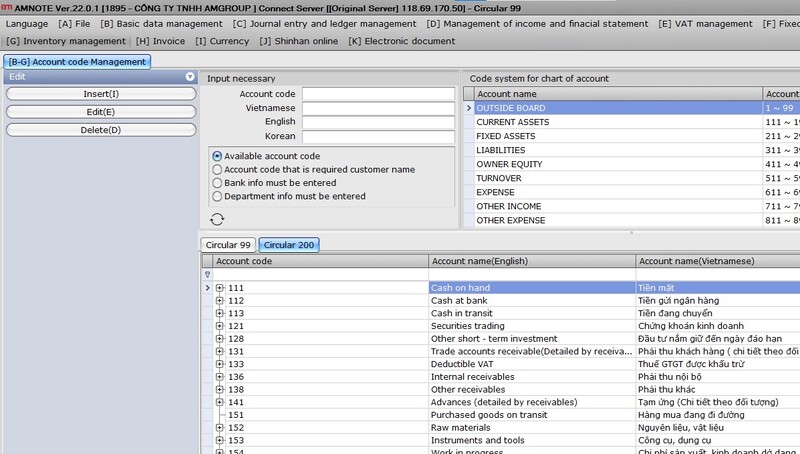Select the Available account code option
This screenshot has width=800, height=454.
(x=217, y=156)
